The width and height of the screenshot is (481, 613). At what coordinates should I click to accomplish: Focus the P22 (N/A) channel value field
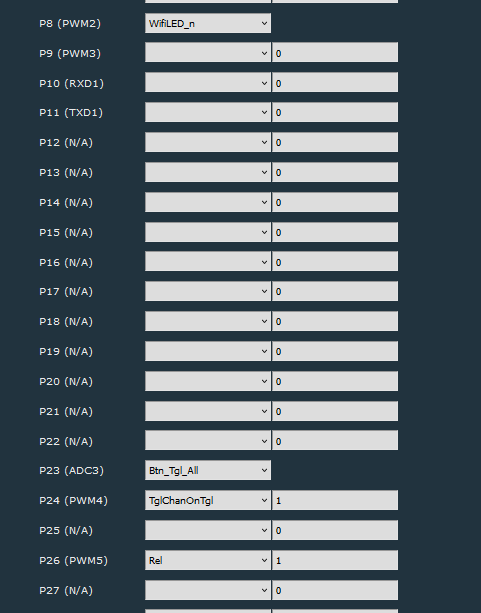click(x=335, y=441)
